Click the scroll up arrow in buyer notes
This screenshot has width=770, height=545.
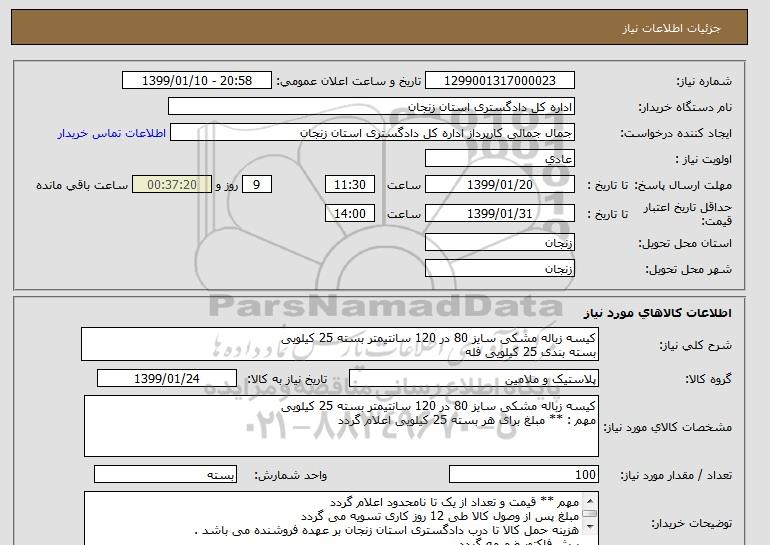coord(590,501)
